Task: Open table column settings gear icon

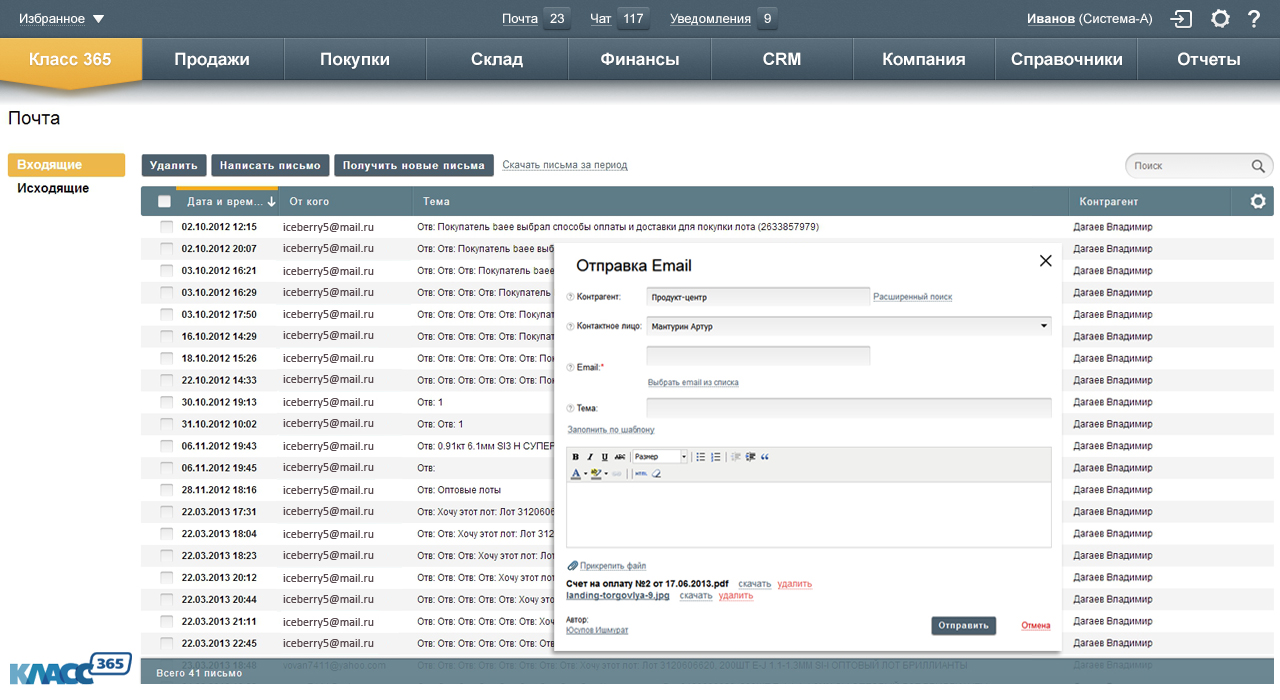Action: tap(1258, 201)
